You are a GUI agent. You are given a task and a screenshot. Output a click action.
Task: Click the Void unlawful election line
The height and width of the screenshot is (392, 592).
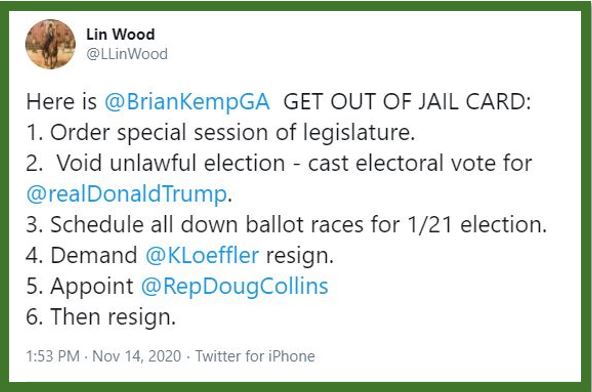click(x=279, y=164)
